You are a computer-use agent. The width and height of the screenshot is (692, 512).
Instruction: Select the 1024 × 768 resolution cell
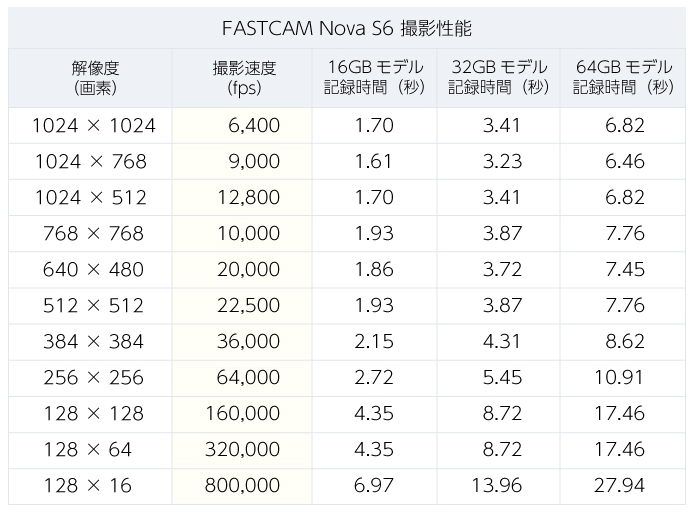(x=90, y=162)
